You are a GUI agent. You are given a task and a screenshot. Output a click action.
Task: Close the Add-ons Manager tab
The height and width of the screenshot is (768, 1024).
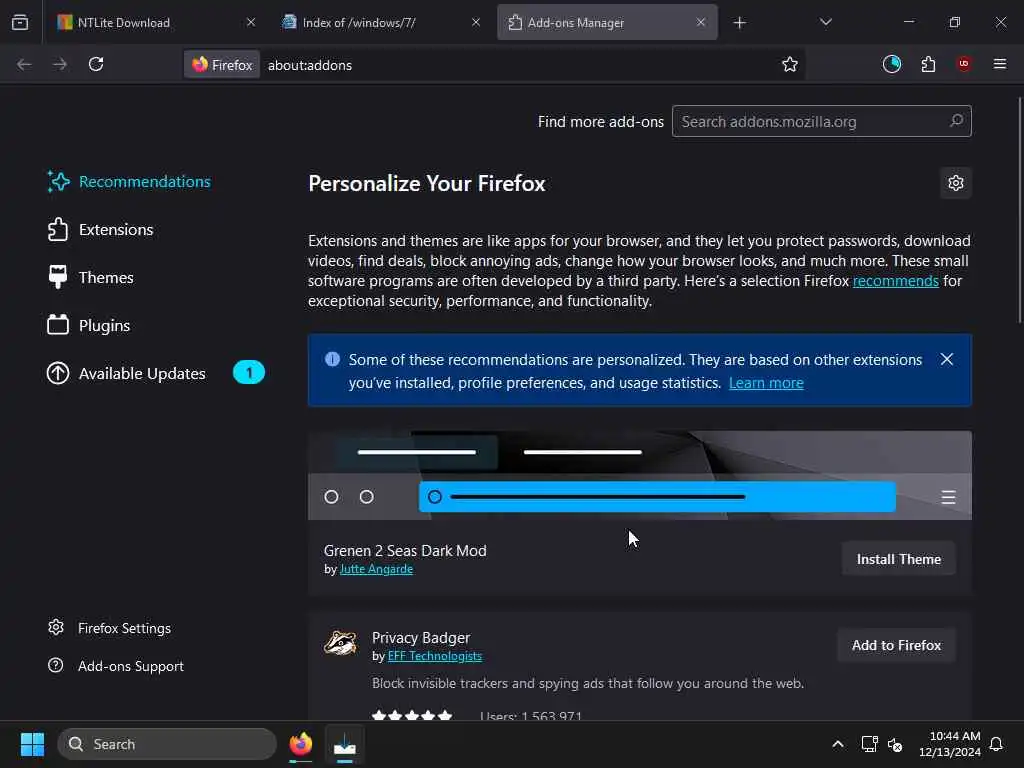pyautogui.click(x=701, y=22)
